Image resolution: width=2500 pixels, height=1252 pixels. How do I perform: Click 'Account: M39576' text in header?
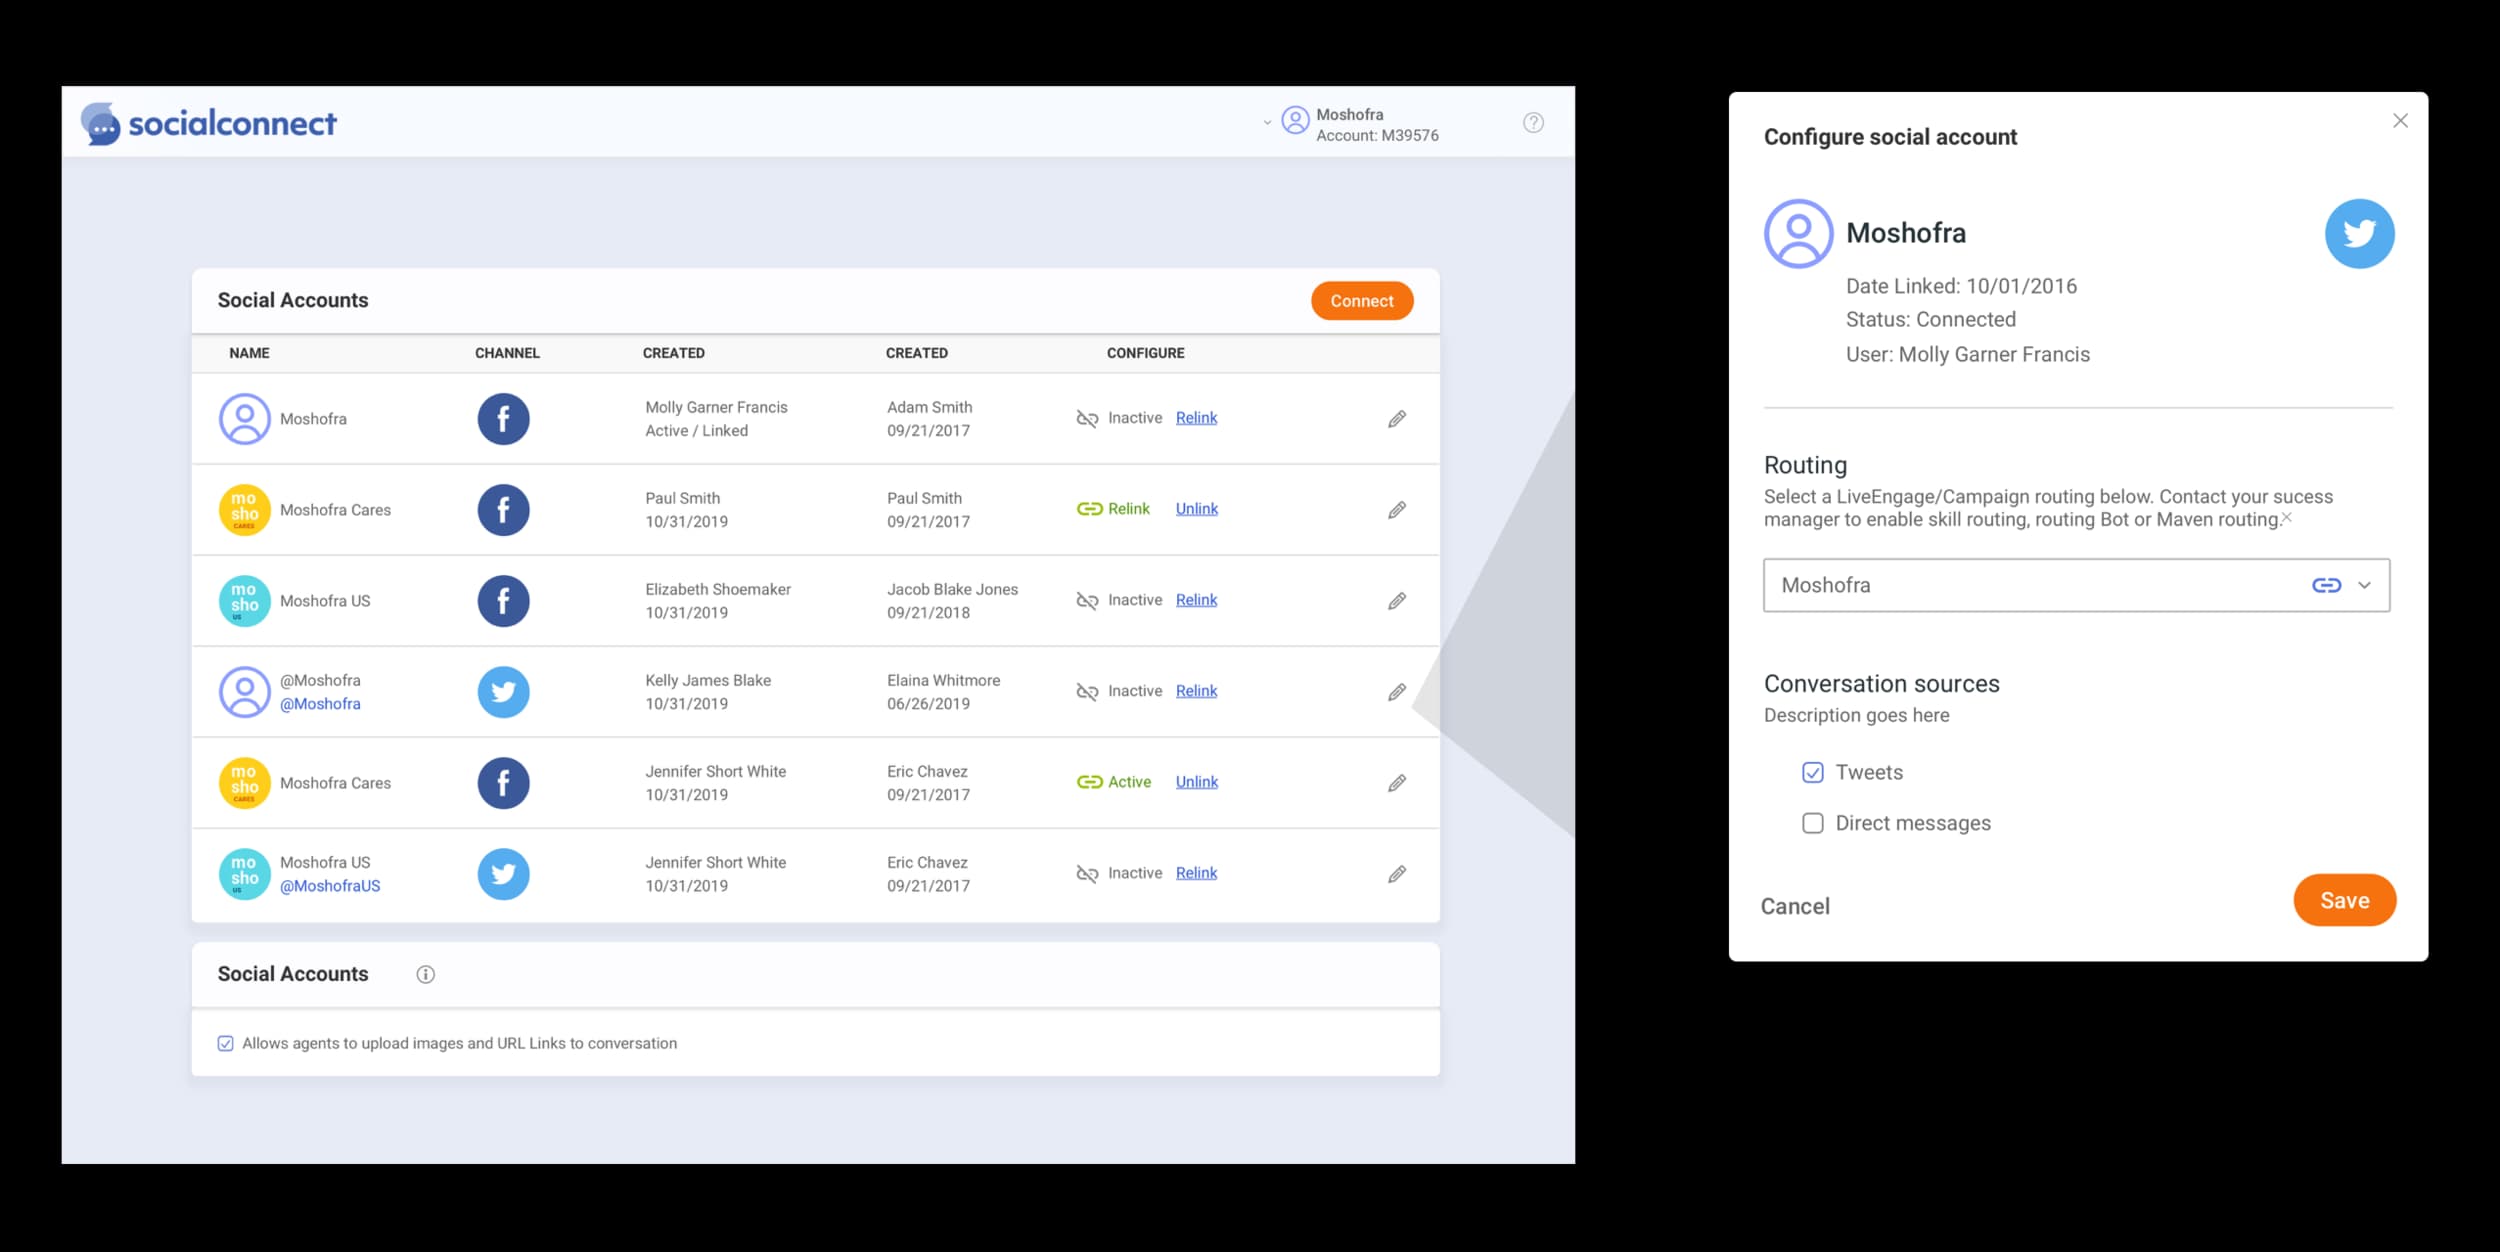point(1377,136)
